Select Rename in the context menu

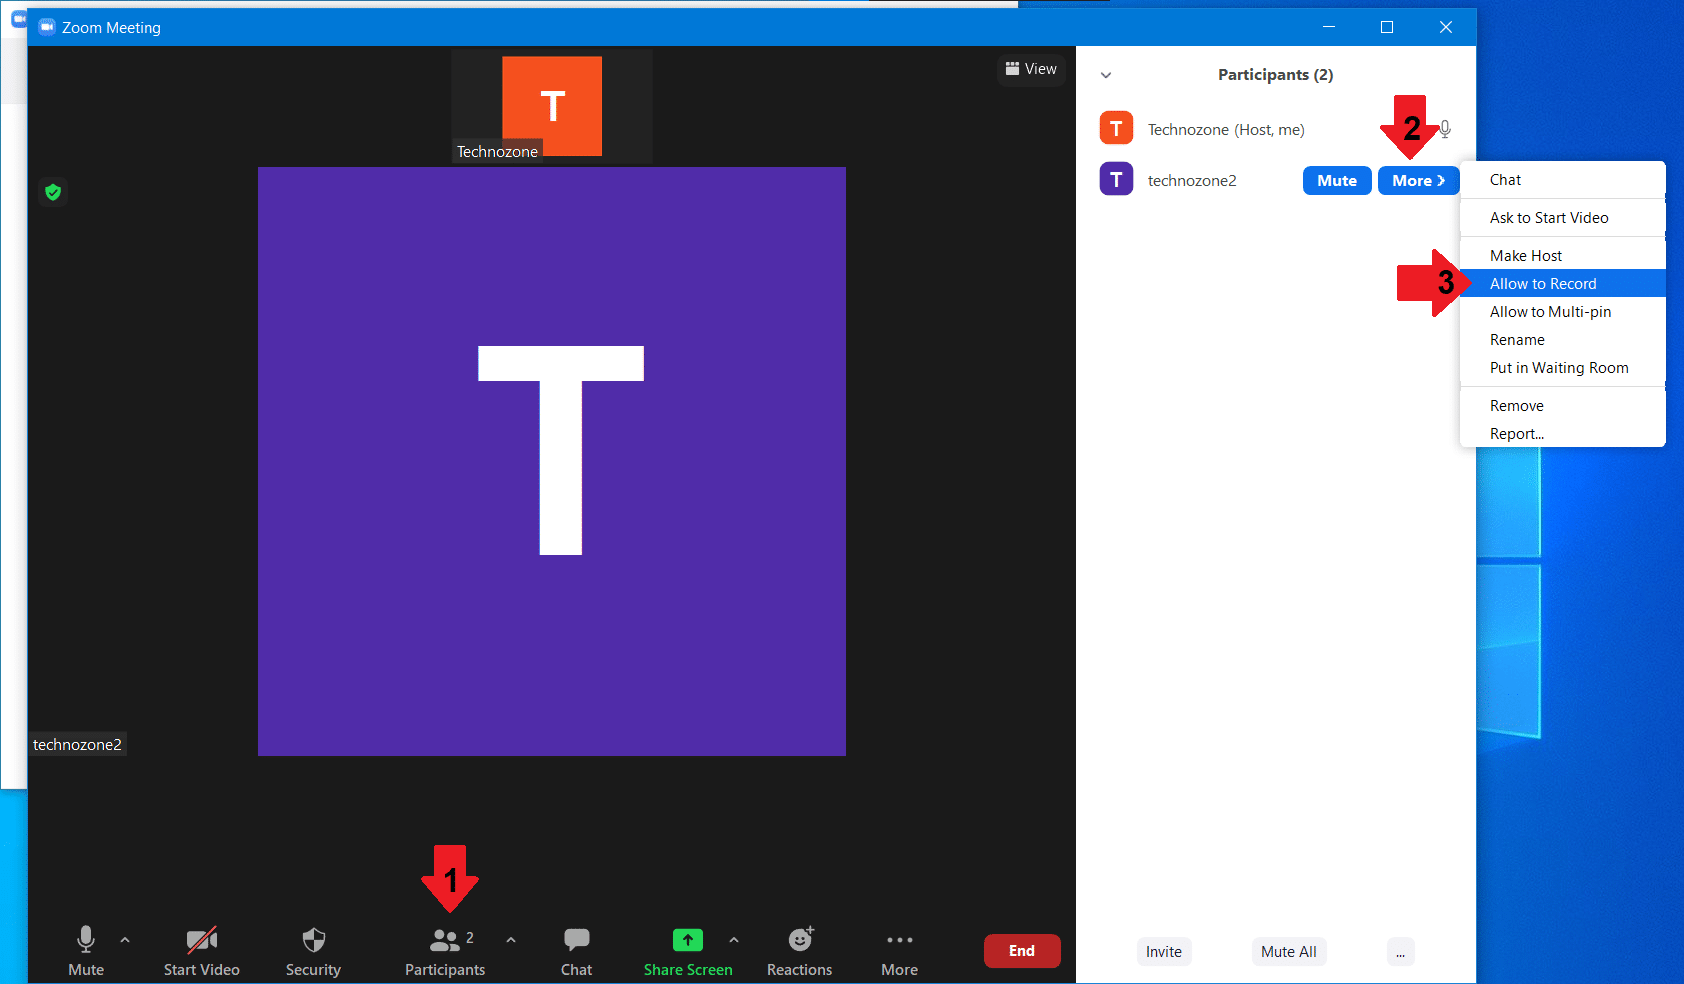[x=1563, y=340]
